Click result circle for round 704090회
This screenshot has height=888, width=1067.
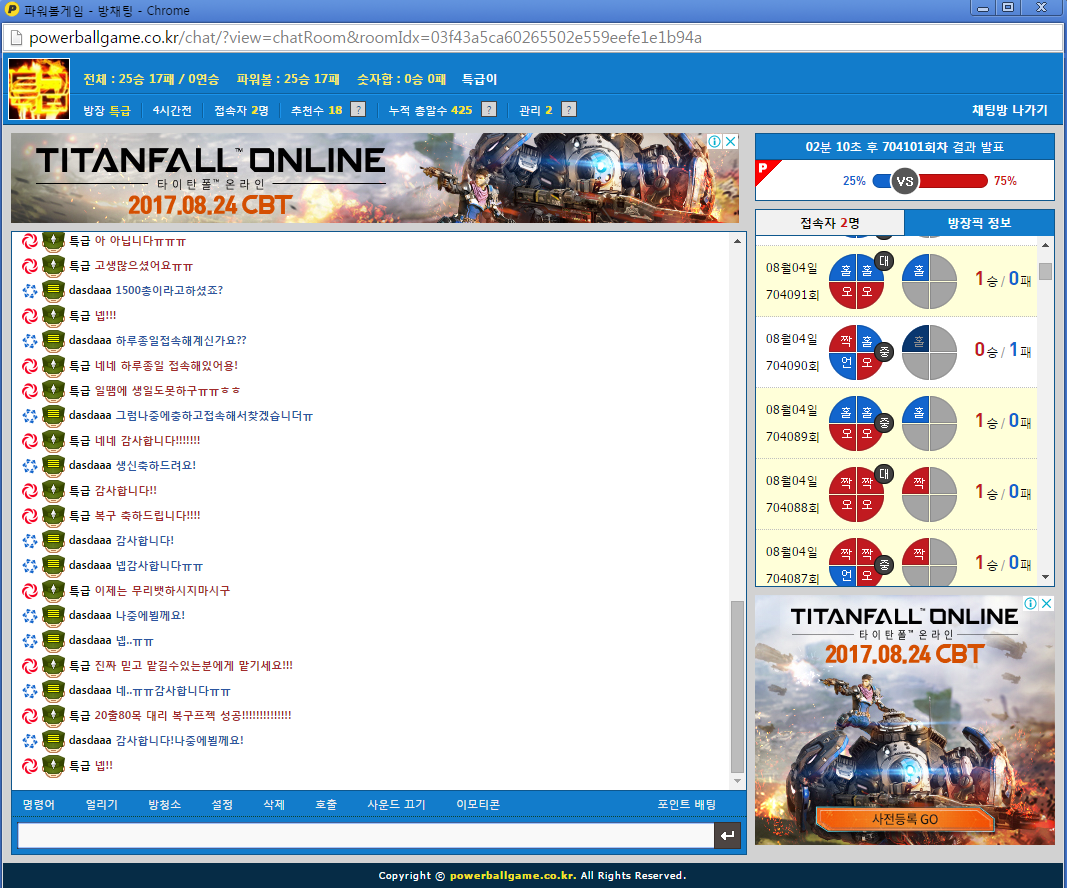[856, 352]
